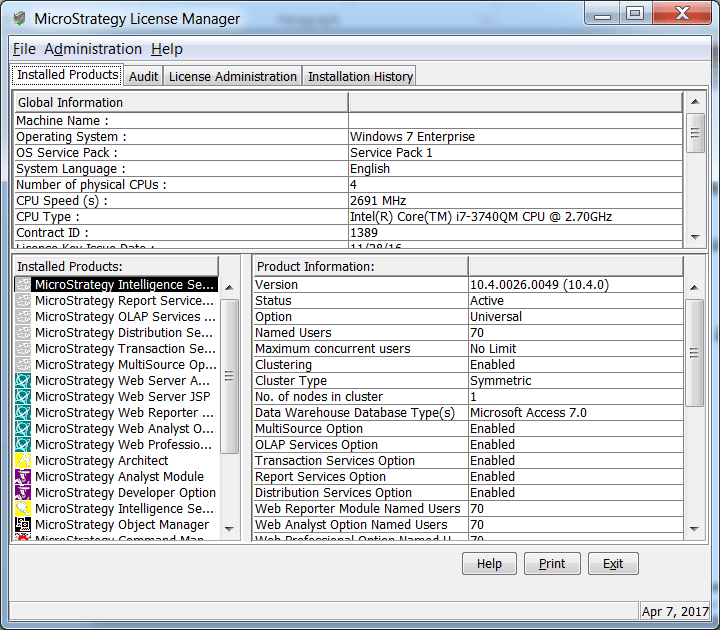
Task: Click the Exit button
Action: pyautogui.click(x=612, y=564)
